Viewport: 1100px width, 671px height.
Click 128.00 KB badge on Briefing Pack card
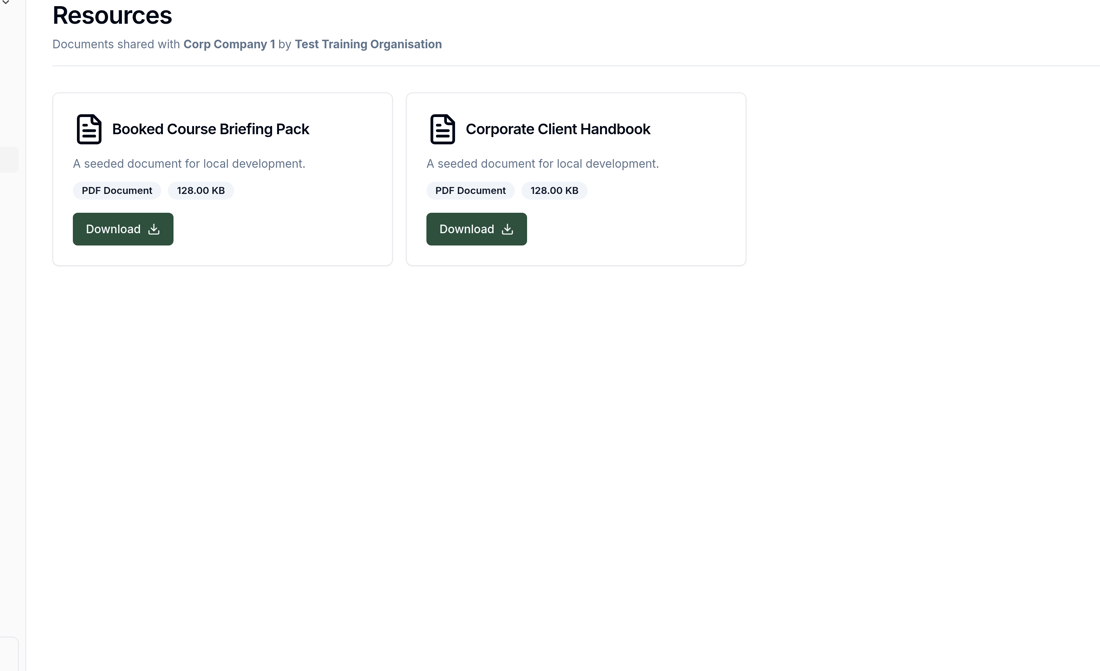click(x=201, y=190)
